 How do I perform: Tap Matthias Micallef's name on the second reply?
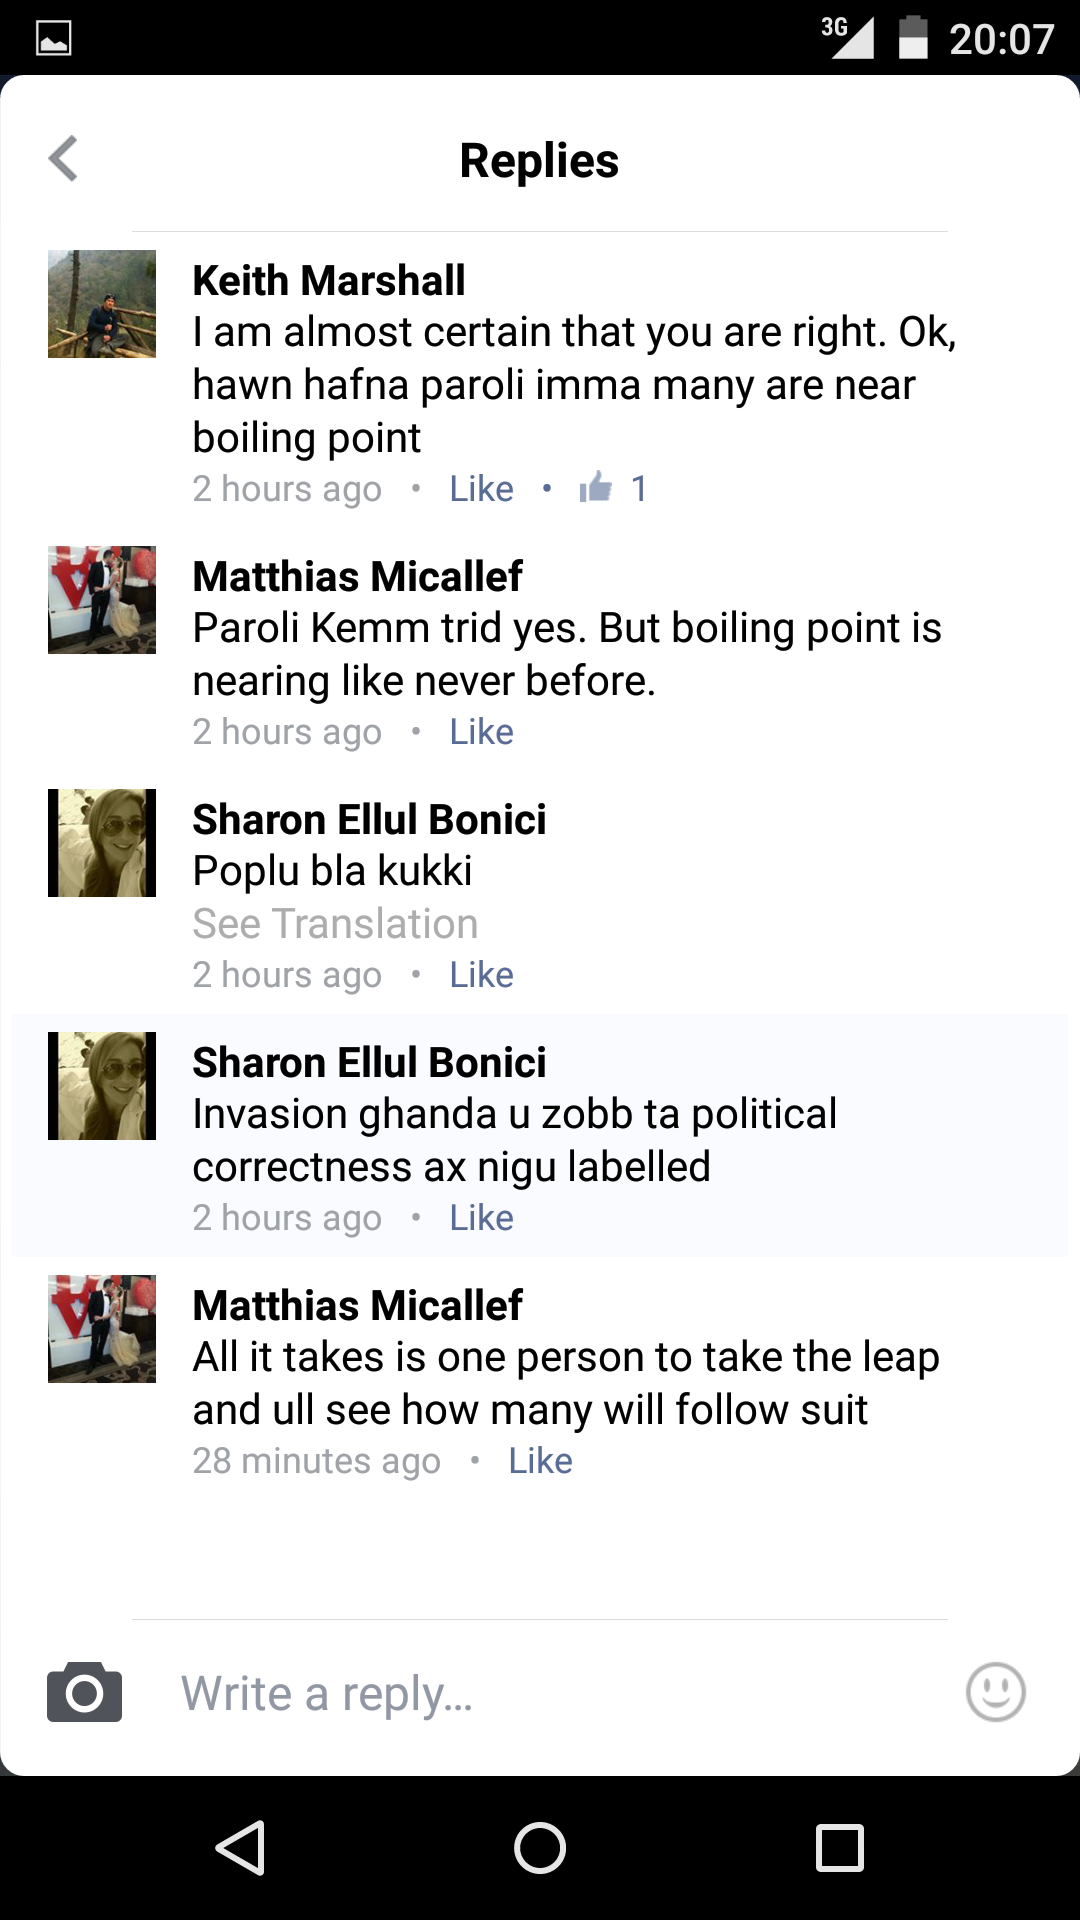[x=357, y=576]
